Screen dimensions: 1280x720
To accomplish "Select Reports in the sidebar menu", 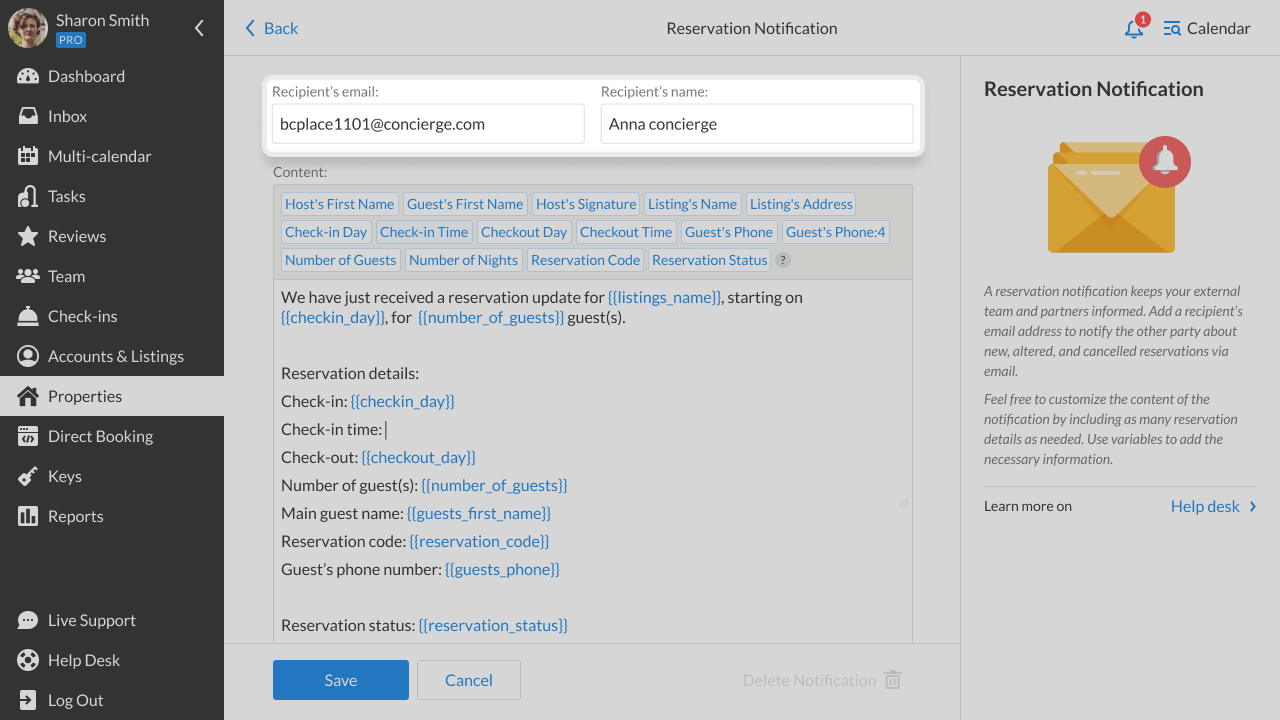I will click(76, 516).
